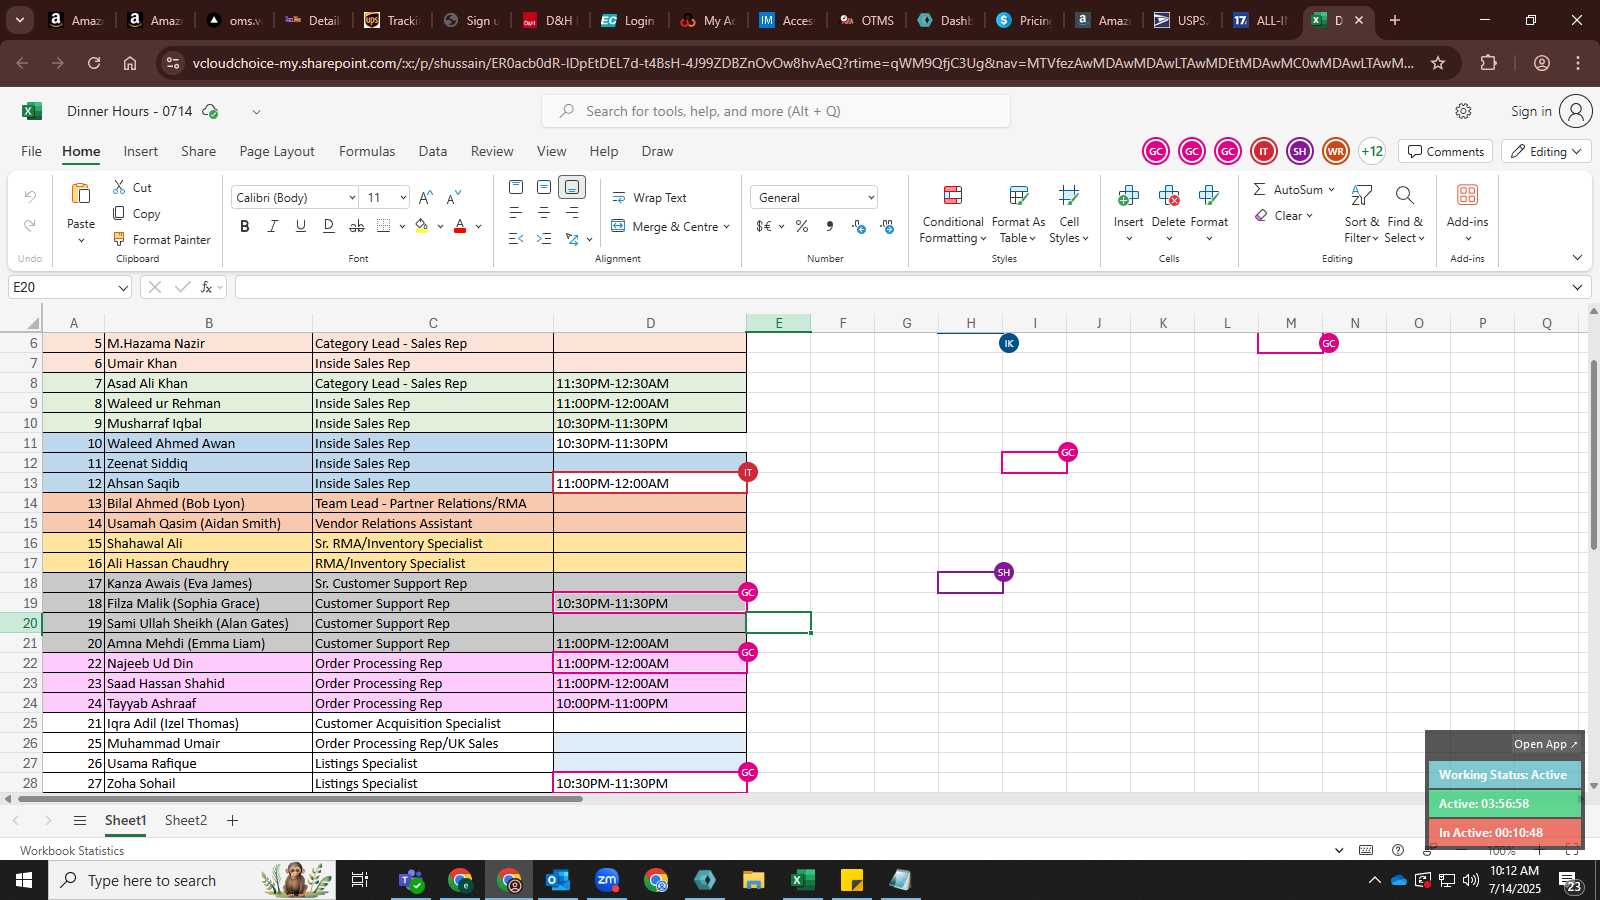Screen dimensions: 1600x900
Task: Toggle bold formatting
Action: (245, 227)
